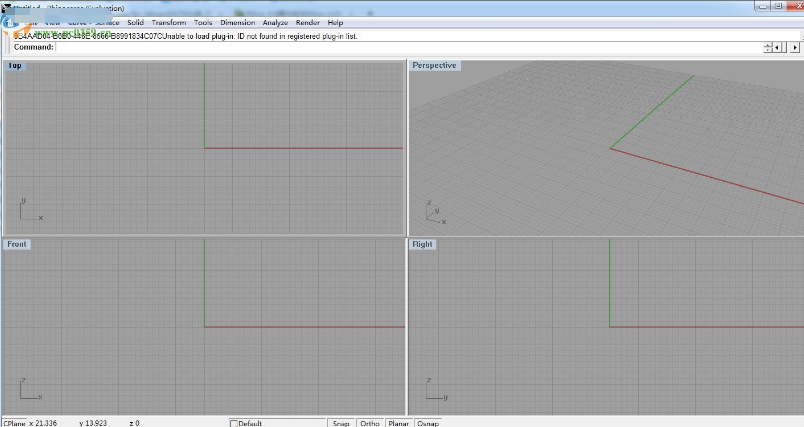Screen dimensions: 804x427
Task: Click inside the Command input field
Action: [x=400, y=47]
